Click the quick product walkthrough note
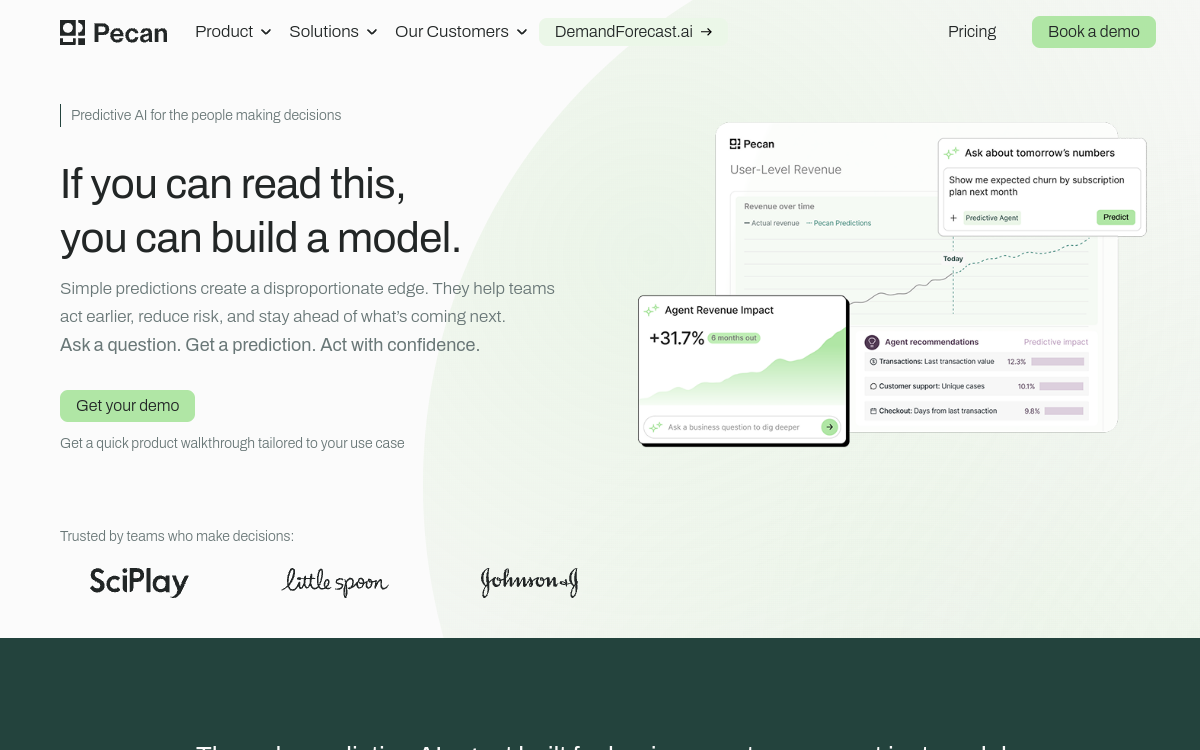The width and height of the screenshot is (1200, 750). [232, 443]
